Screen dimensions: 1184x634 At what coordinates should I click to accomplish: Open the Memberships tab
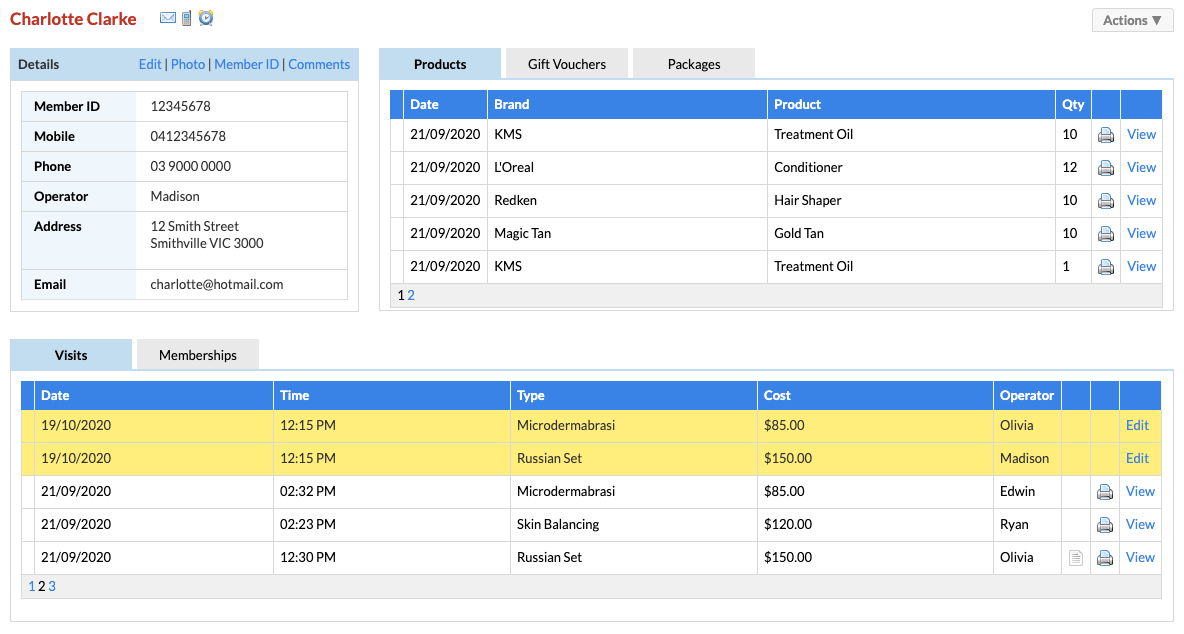click(198, 355)
